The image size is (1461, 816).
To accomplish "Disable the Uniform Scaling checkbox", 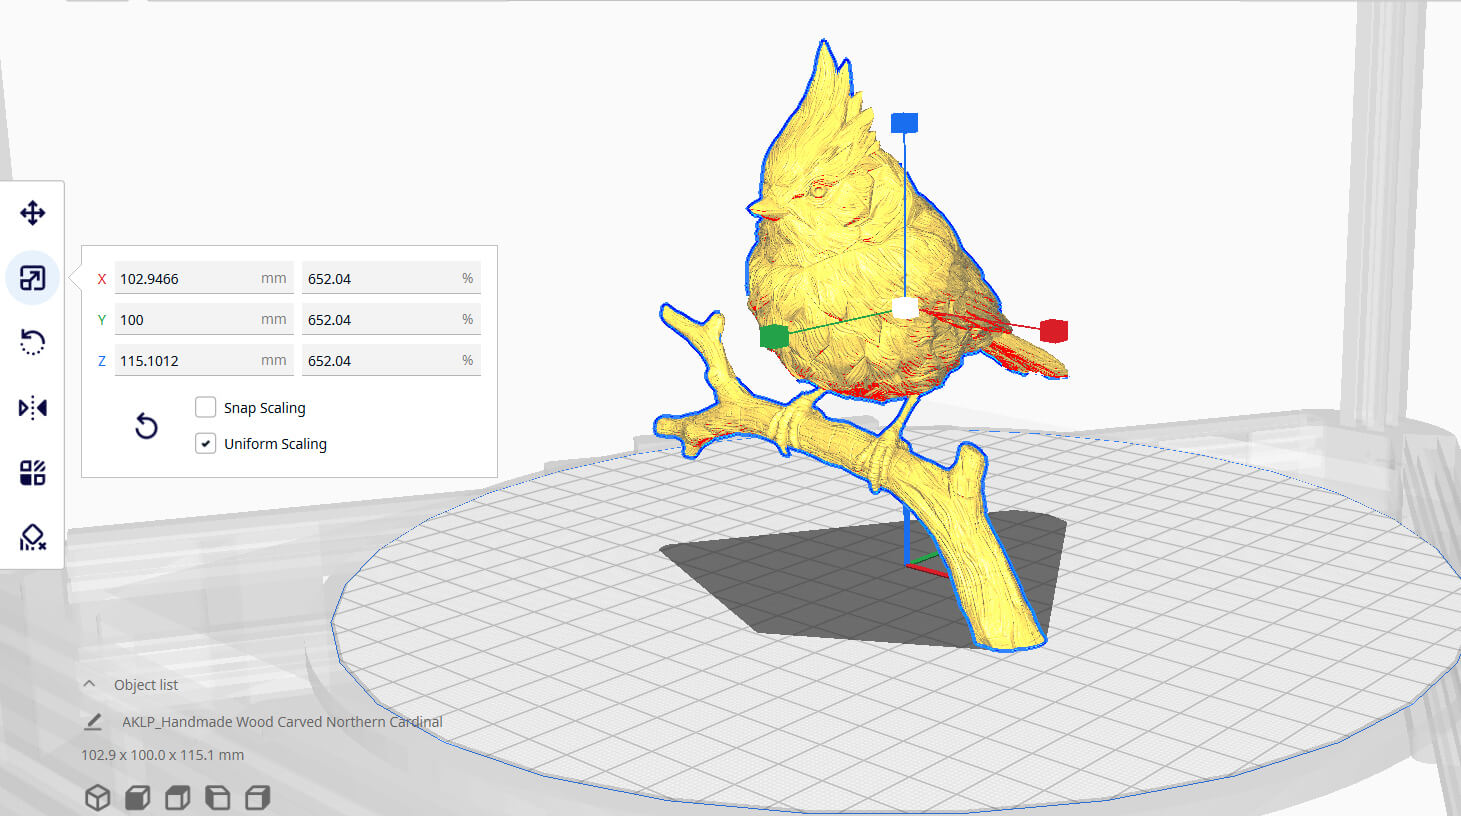I will 205,443.
